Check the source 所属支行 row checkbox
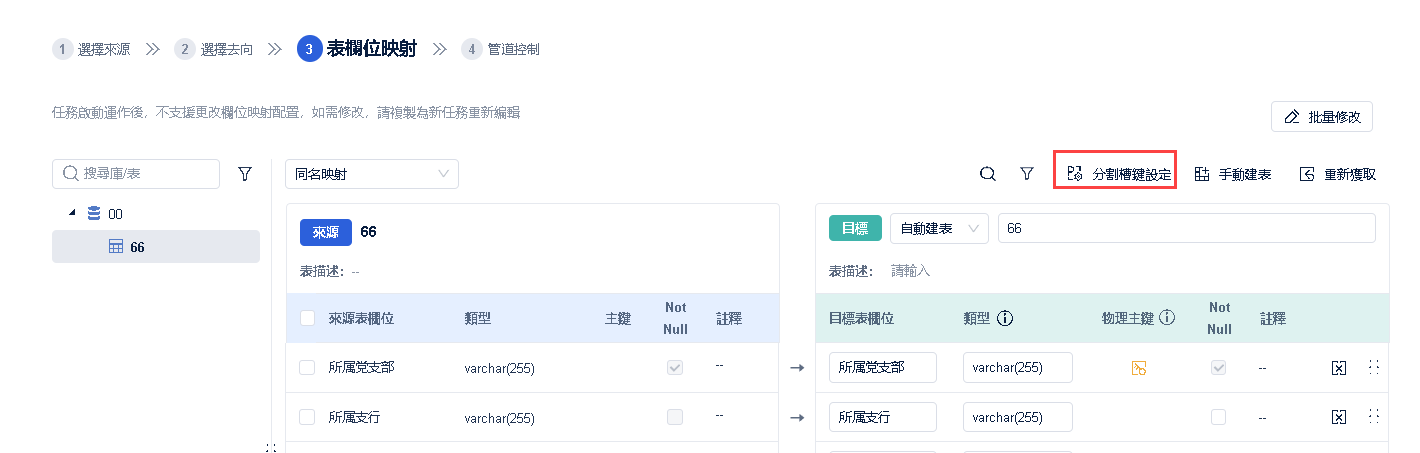This screenshot has height=453, width=1420. point(307,417)
